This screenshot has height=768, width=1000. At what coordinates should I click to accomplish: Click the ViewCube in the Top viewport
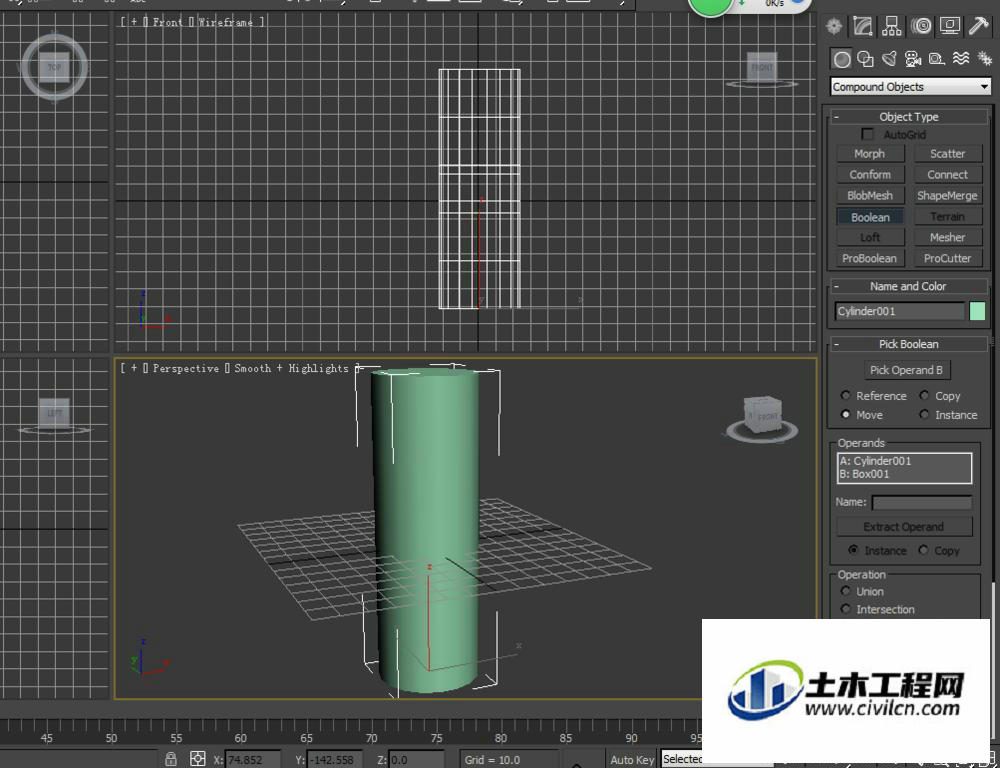(x=54, y=67)
